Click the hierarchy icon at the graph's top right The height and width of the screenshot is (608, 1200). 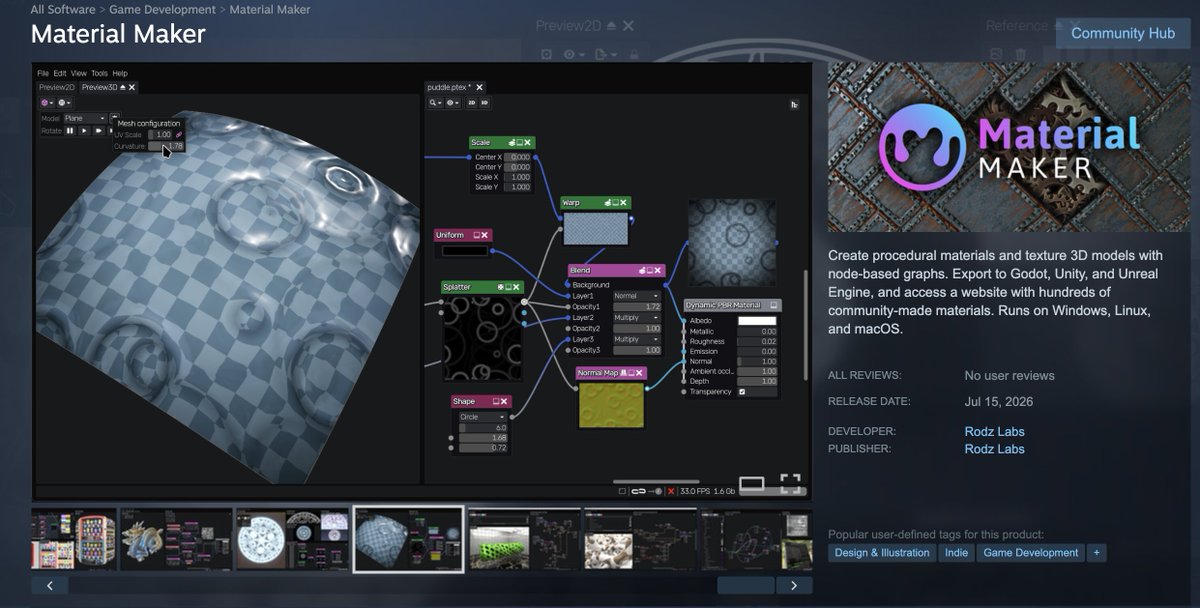[x=794, y=104]
